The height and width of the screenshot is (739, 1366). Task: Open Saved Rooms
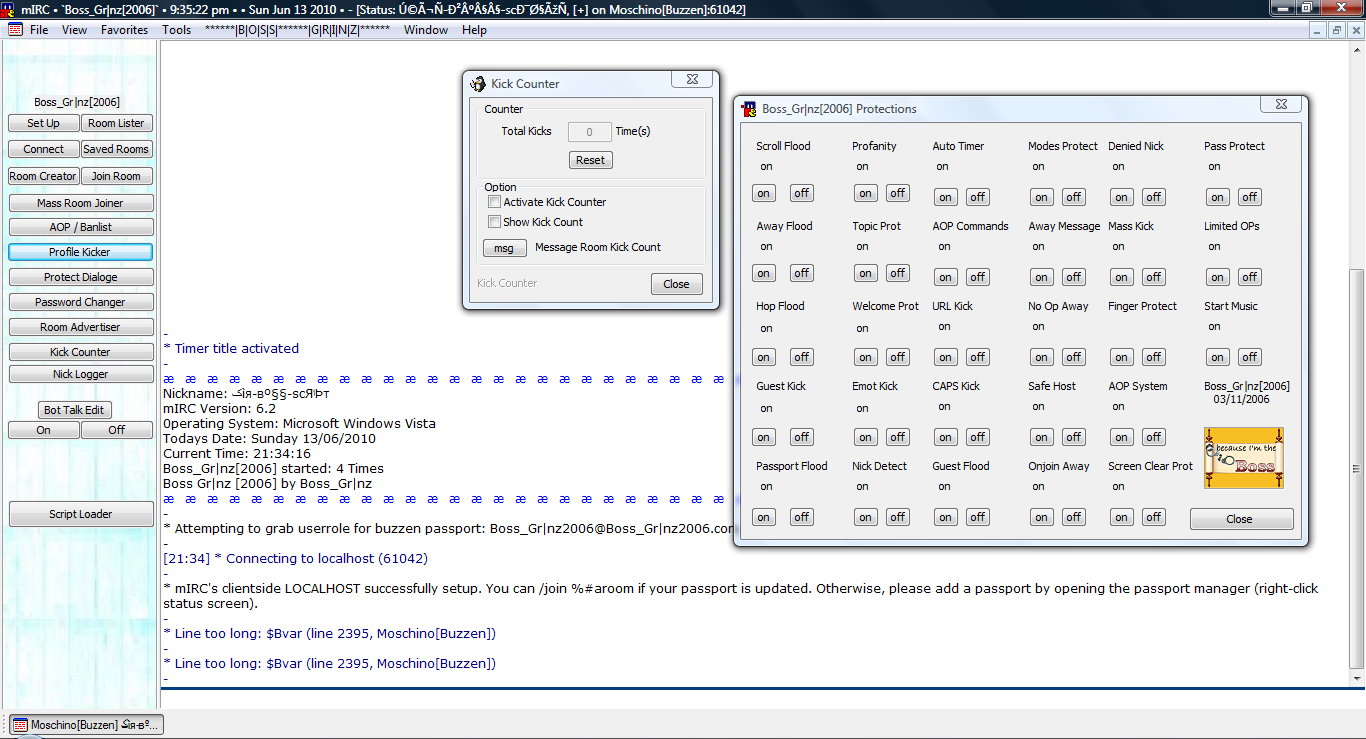click(116, 149)
